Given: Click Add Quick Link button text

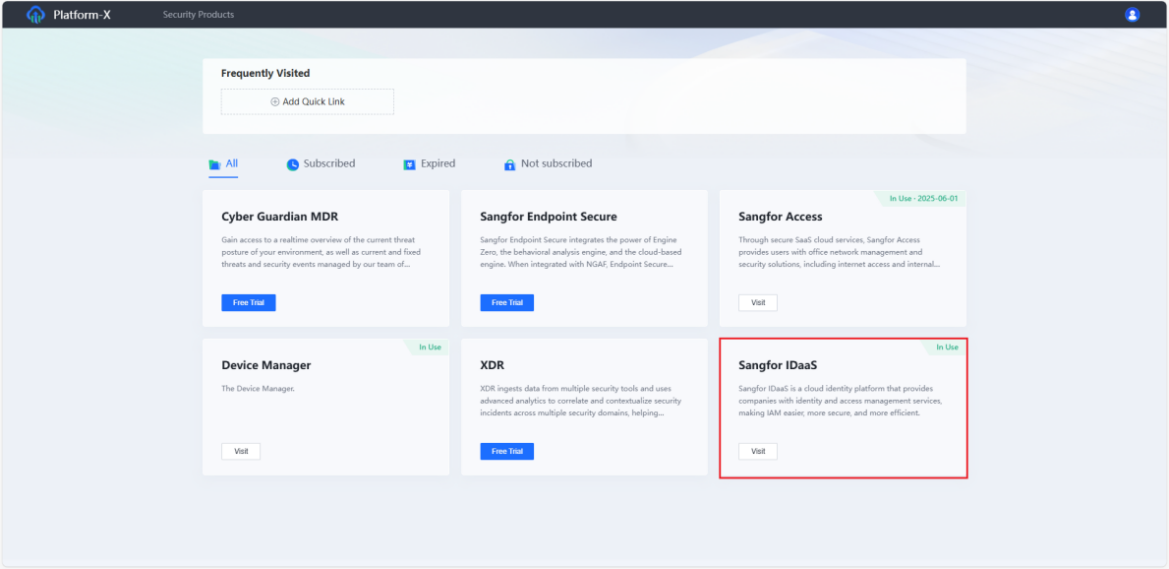Looking at the screenshot, I should pyautogui.click(x=313, y=101).
